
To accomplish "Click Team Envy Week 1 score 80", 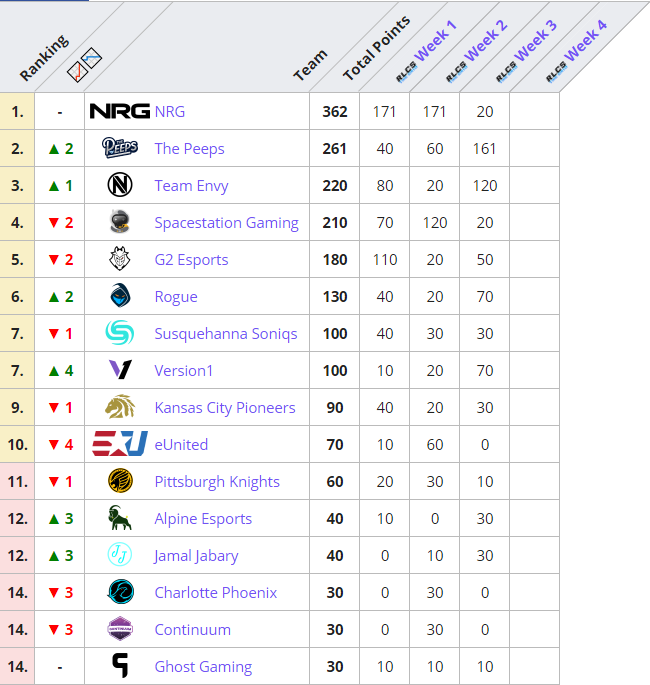I will (385, 186).
